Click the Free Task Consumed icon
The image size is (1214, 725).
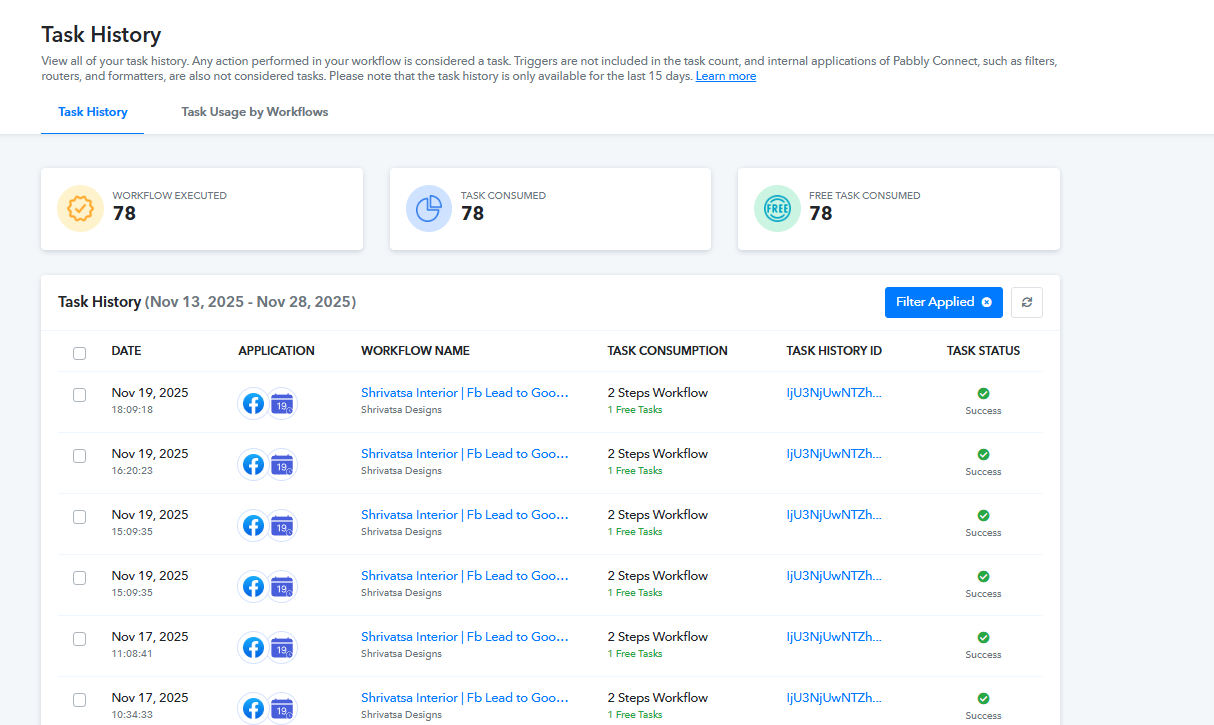[x=777, y=209]
